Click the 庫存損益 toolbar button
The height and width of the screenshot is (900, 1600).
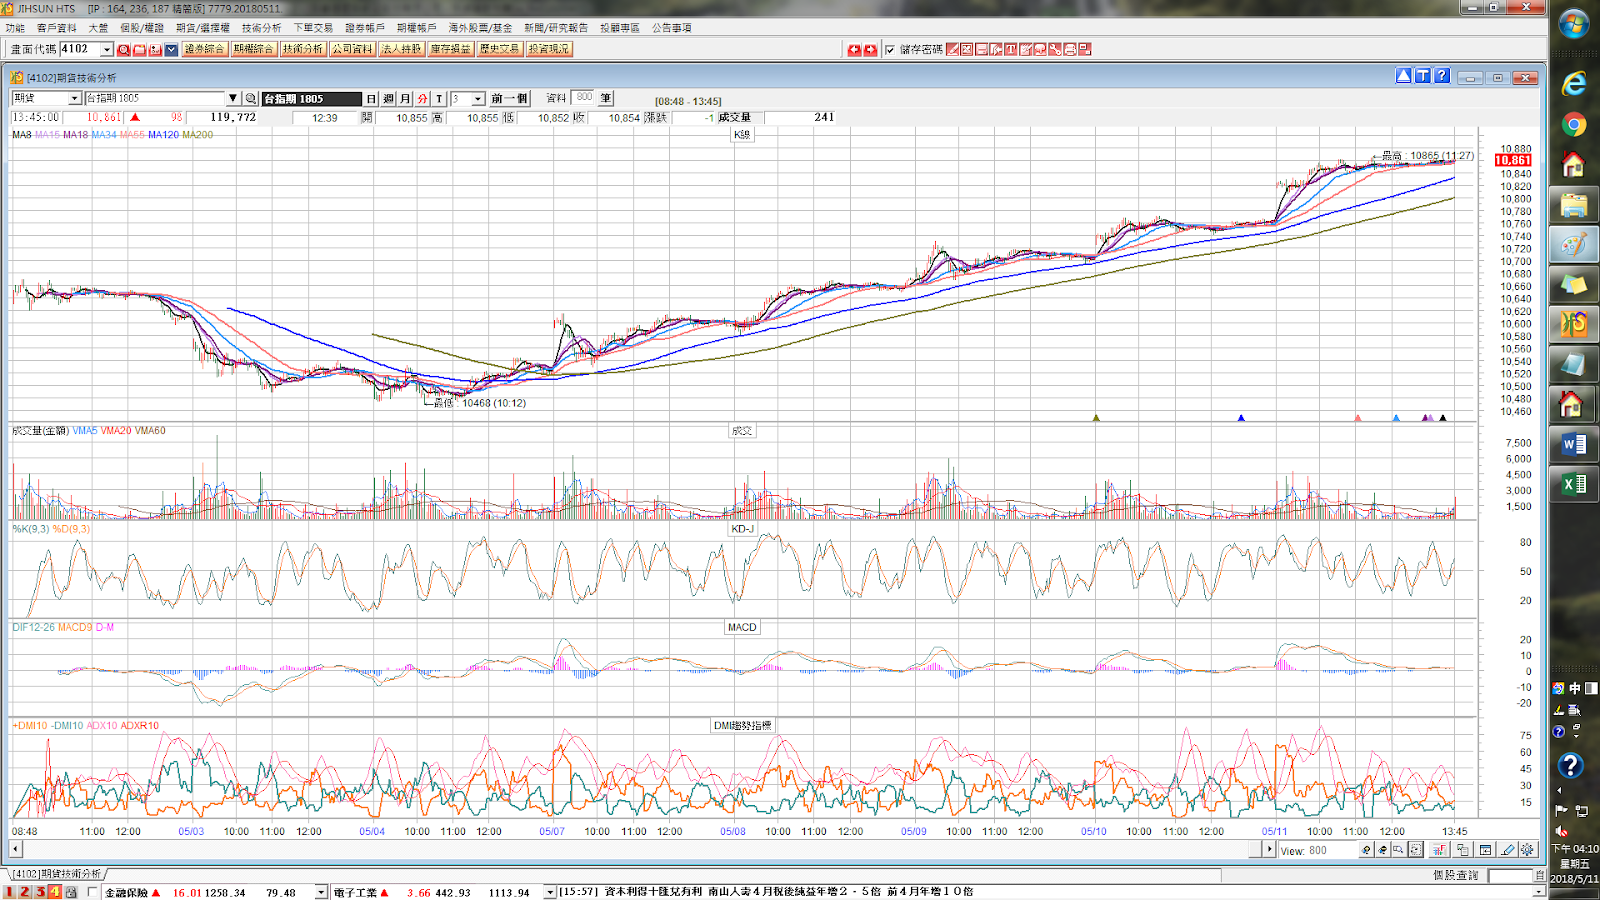pyautogui.click(x=450, y=49)
